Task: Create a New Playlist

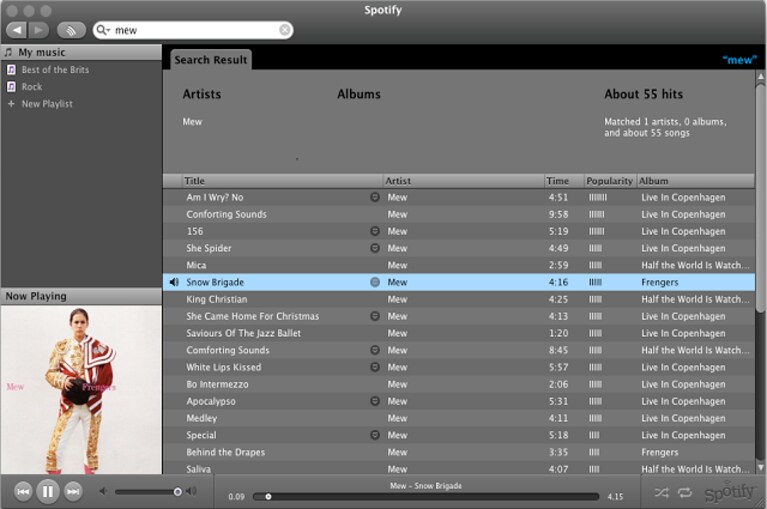Action: pyautogui.click(x=47, y=104)
